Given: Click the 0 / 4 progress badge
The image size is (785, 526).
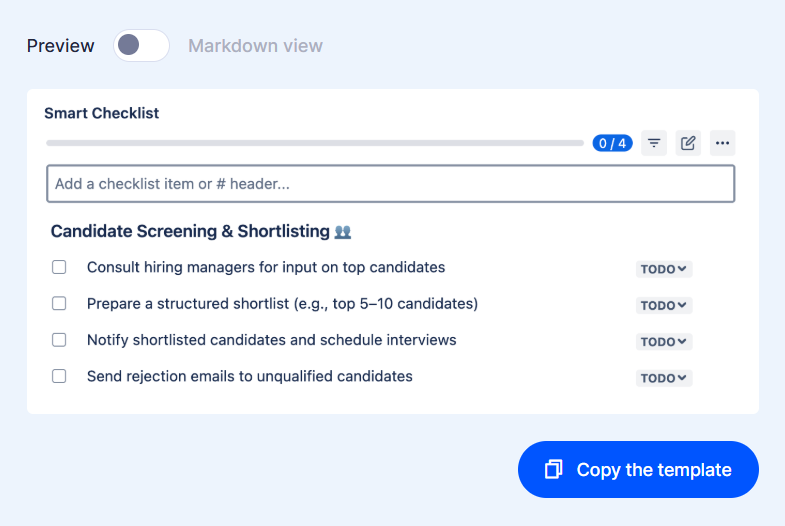Looking at the screenshot, I should pyautogui.click(x=612, y=143).
